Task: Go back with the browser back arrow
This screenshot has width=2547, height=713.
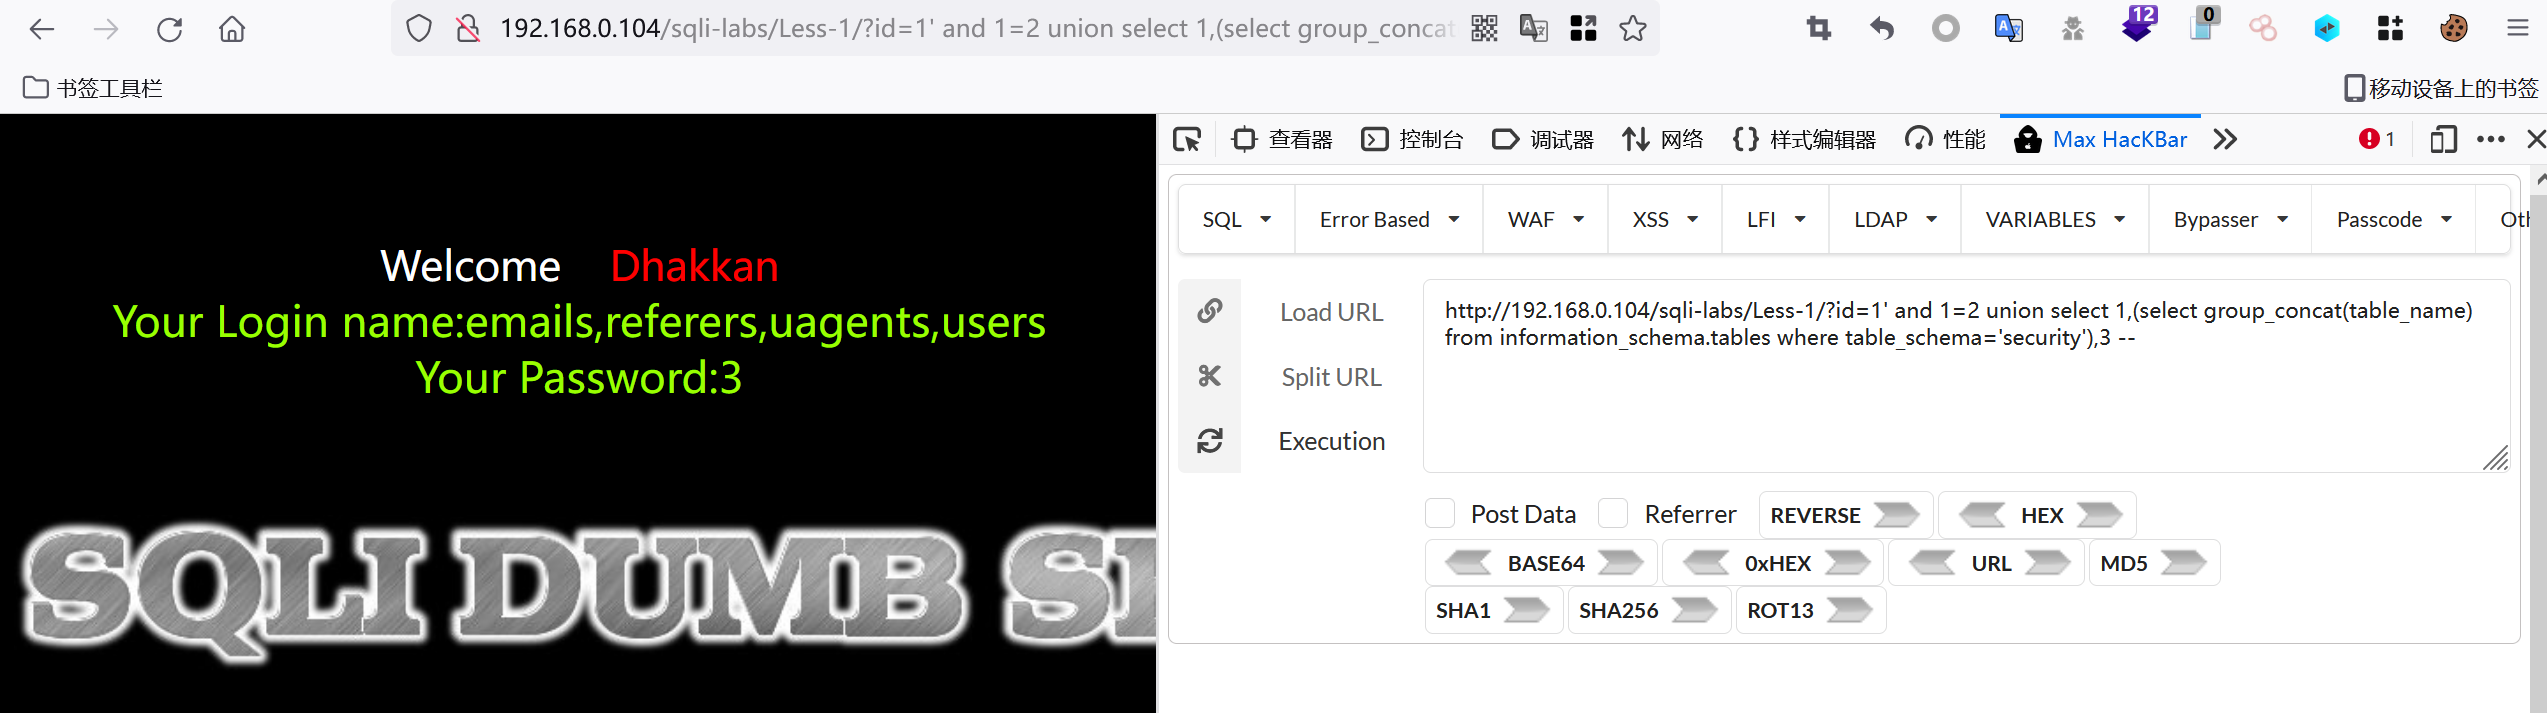Action: tap(41, 29)
